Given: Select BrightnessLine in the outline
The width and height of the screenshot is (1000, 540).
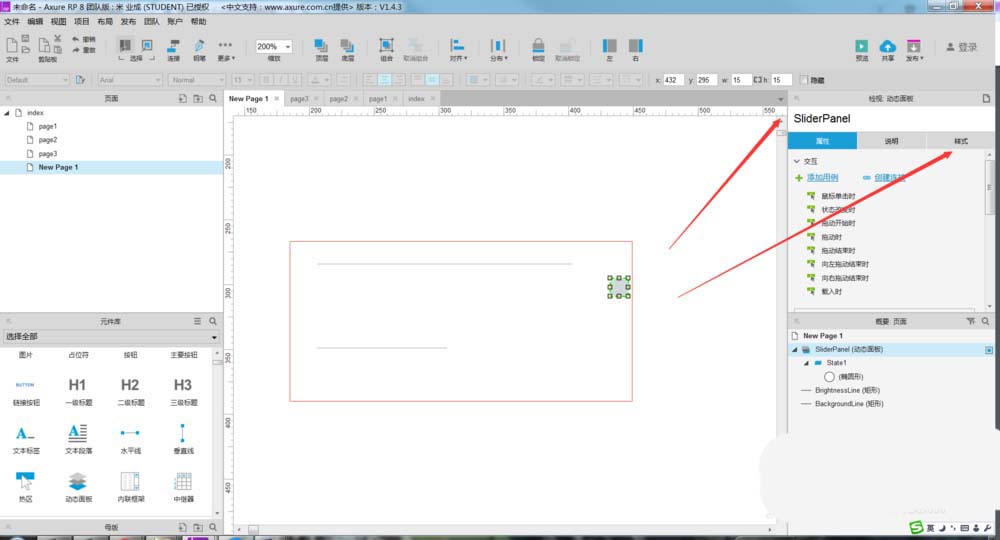Looking at the screenshot, I should [x=847, y=390].
